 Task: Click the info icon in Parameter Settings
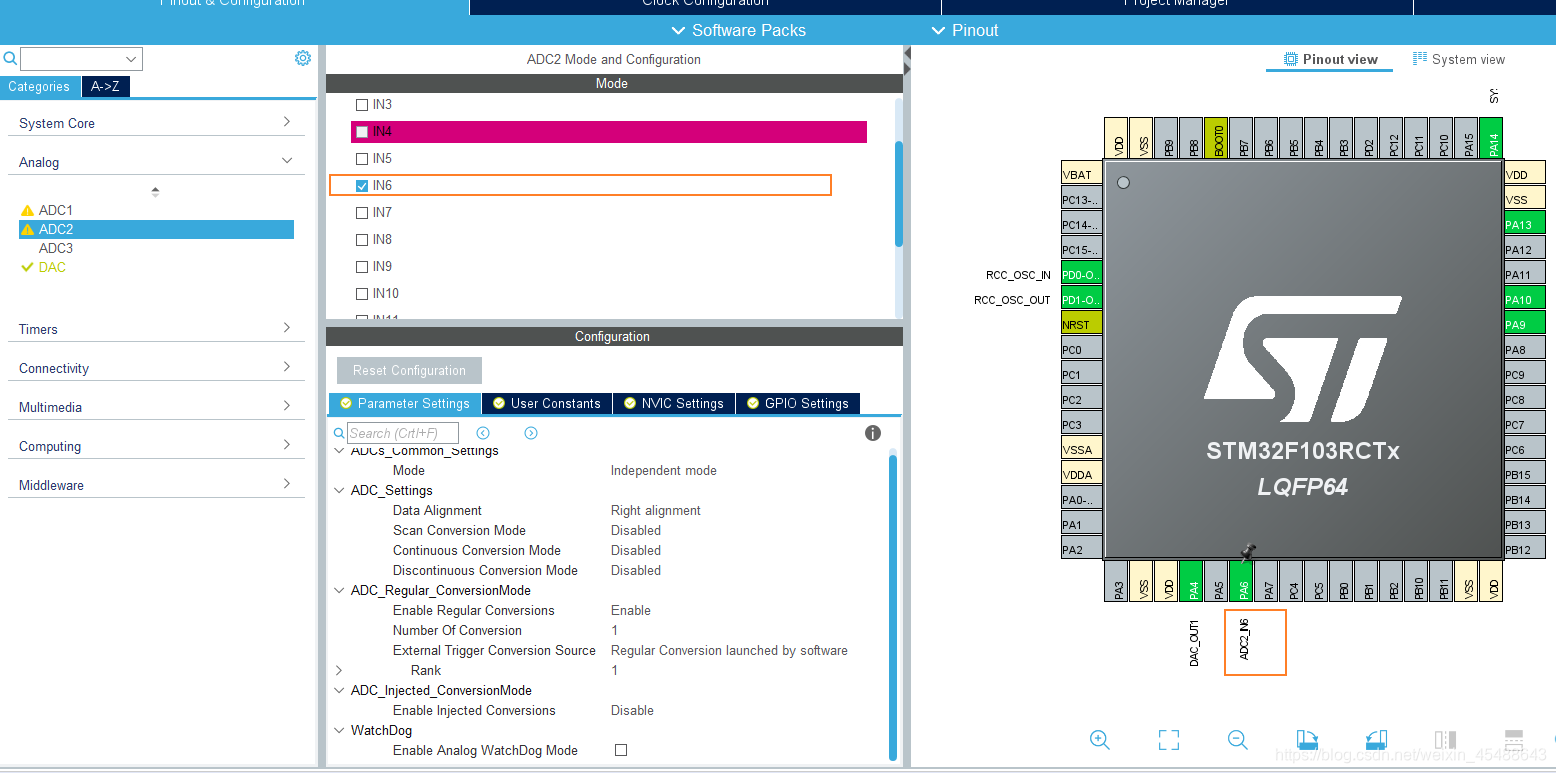click(x=872, y=433)
